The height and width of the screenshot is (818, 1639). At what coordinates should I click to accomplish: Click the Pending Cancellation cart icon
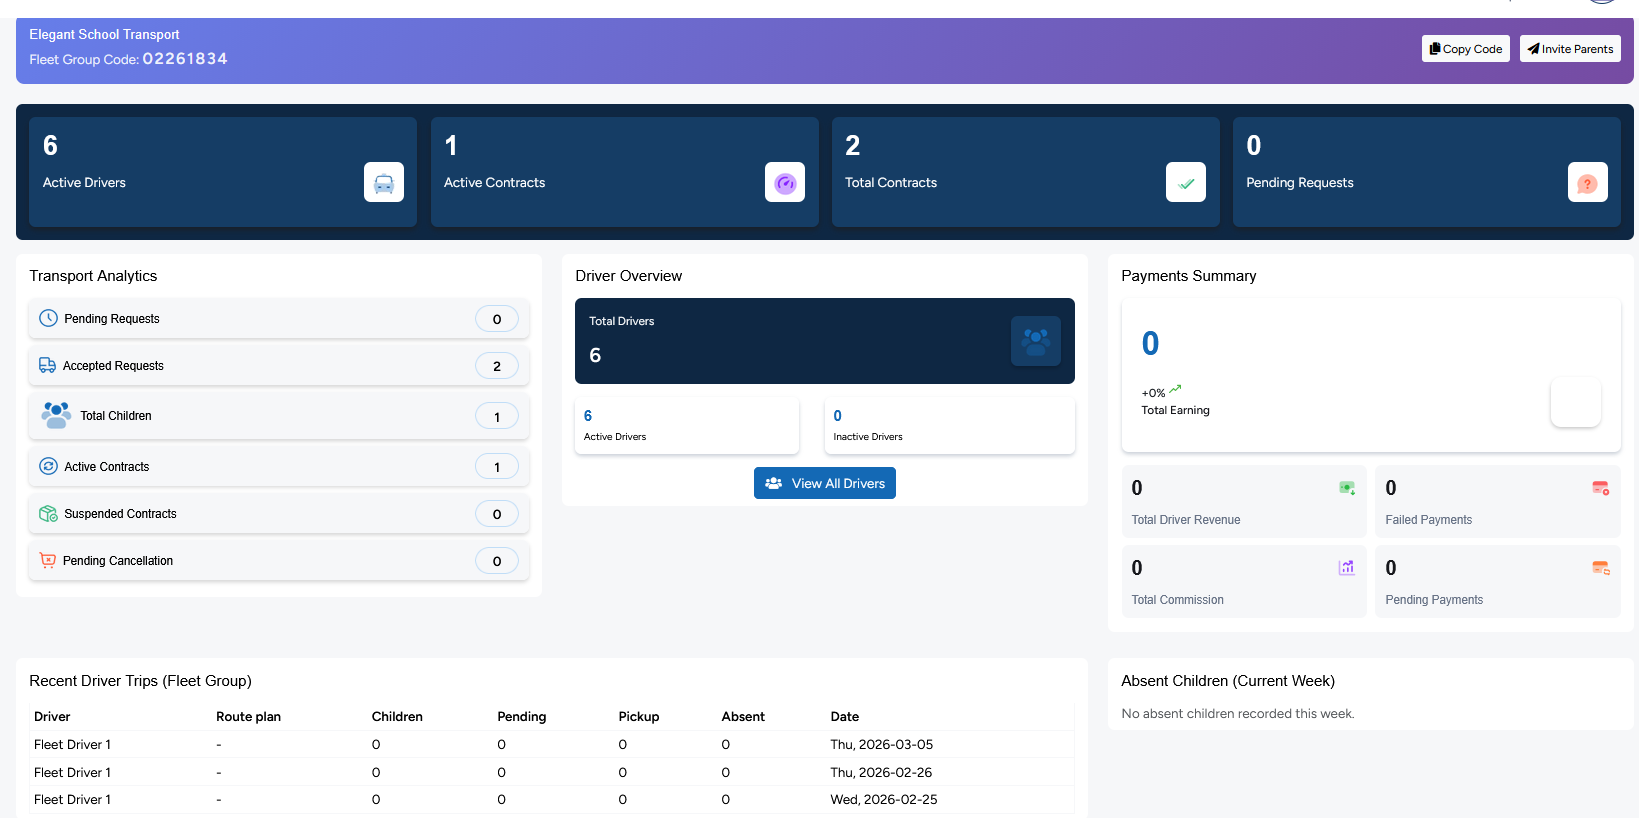pyautogui.click(x=47, y=561)
